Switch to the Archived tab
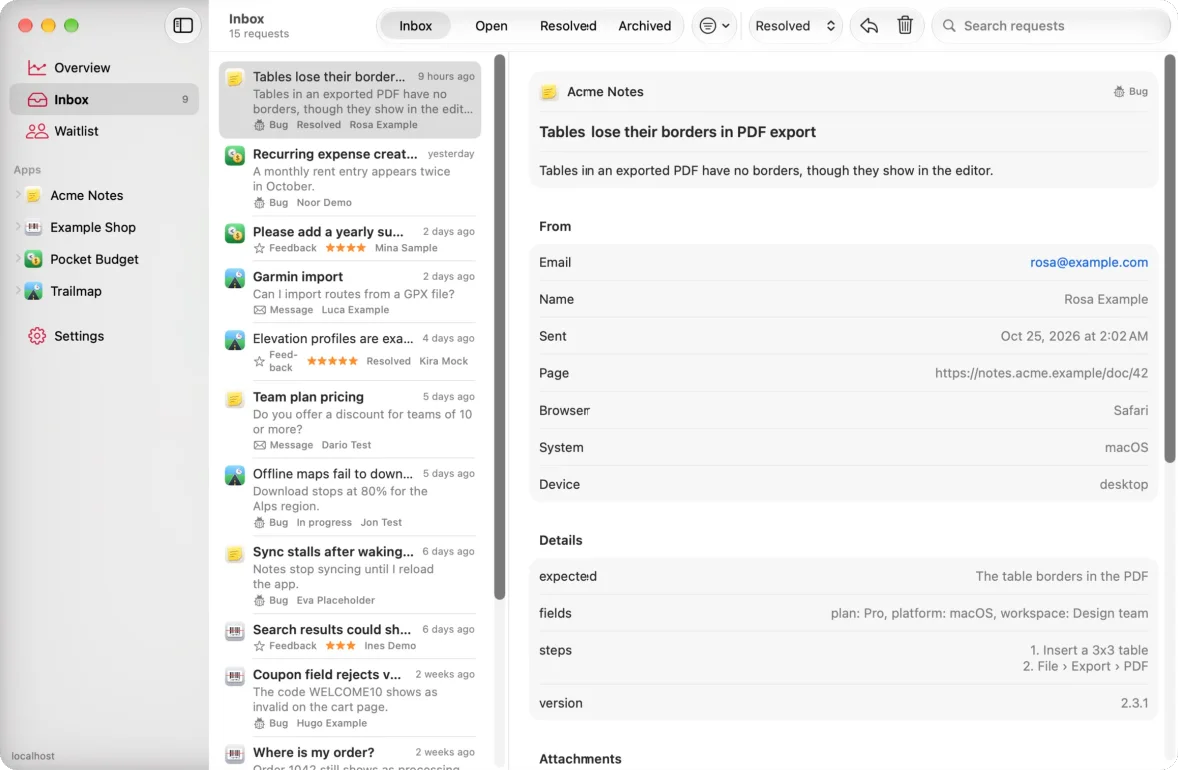This screenshot has height=770, width=1178. (x=644, y=26)
